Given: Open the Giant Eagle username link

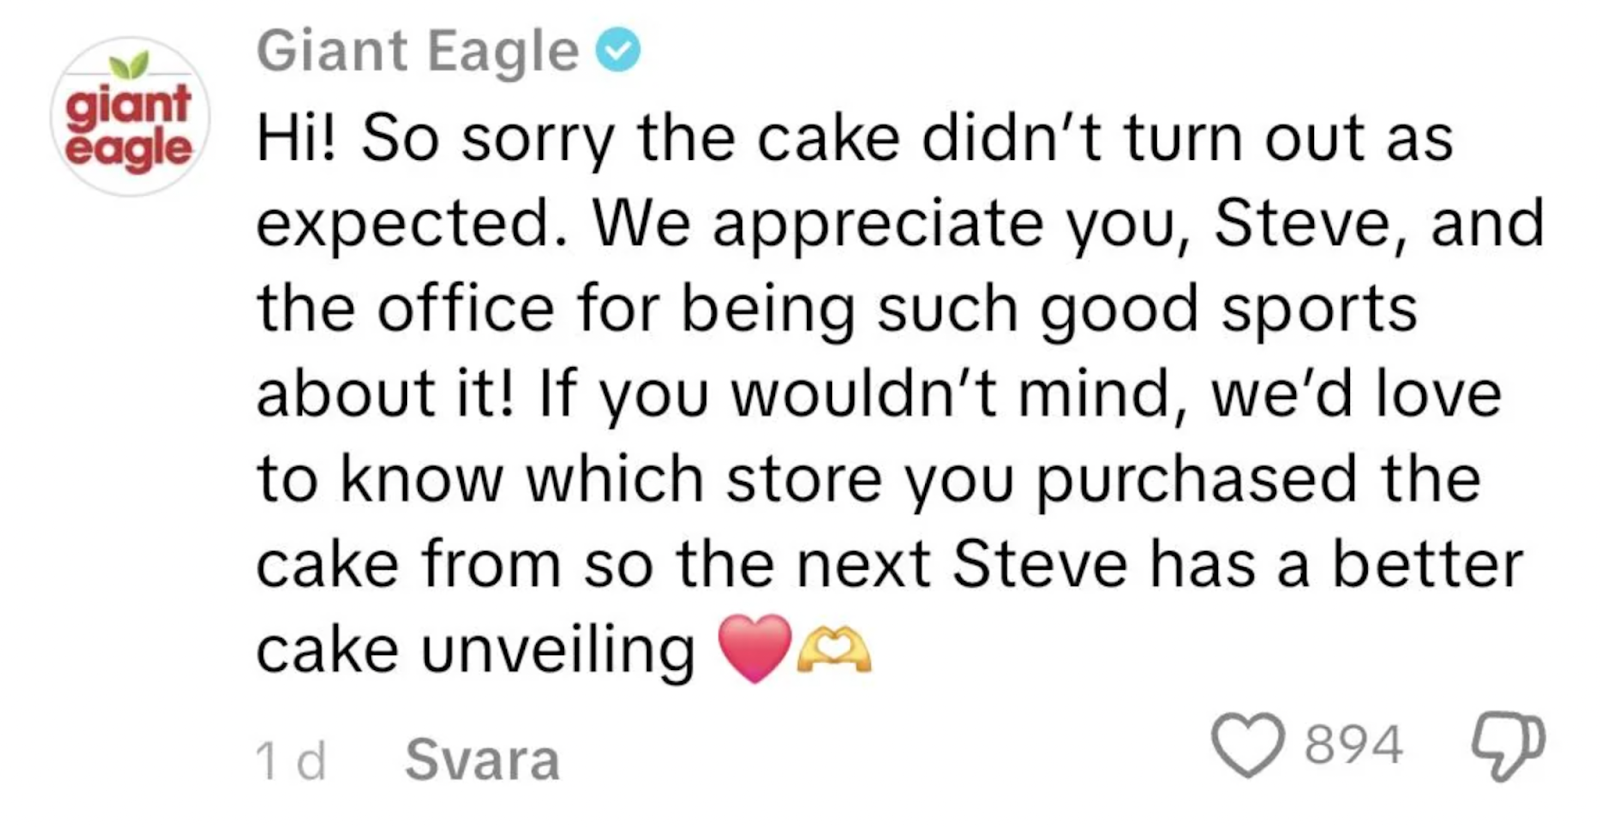Looking at the screenshot, I should [417, 51].
